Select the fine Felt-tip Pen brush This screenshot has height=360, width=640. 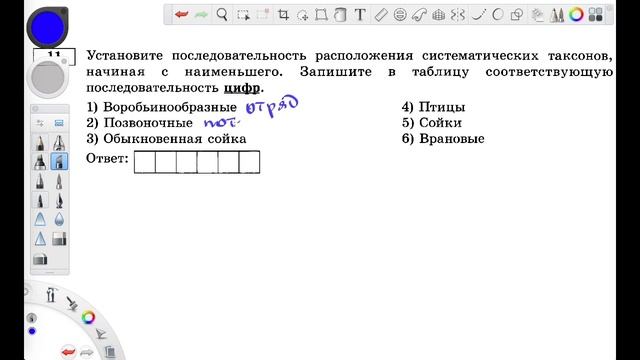point(59,181)
